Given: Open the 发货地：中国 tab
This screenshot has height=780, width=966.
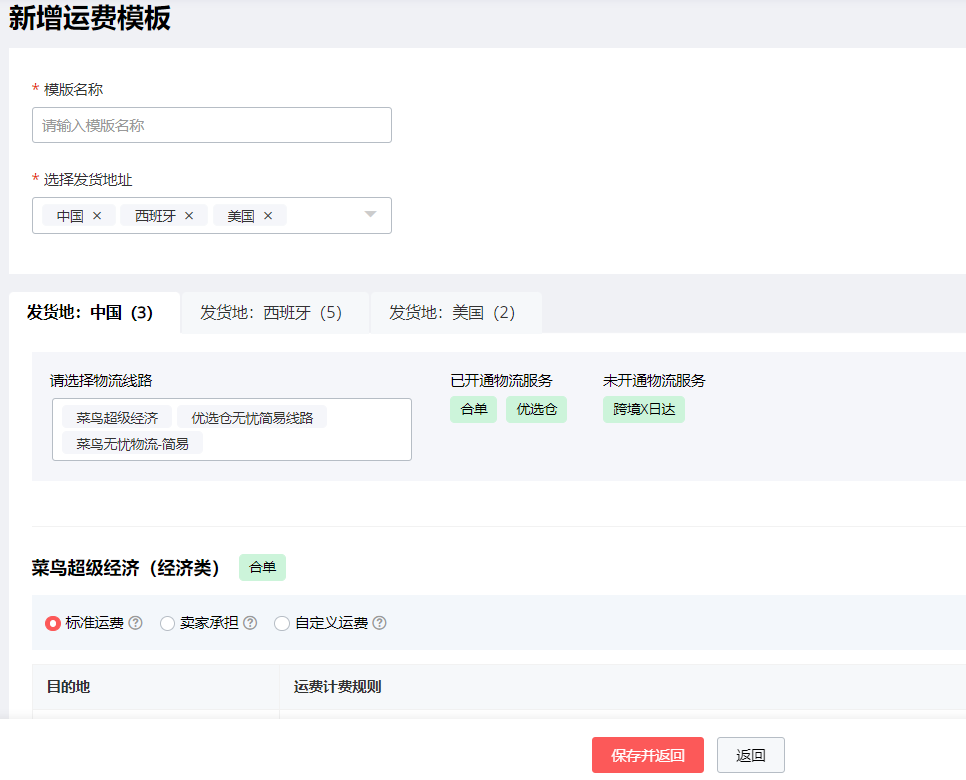Looking at the screenshot, I should (90, 313).
